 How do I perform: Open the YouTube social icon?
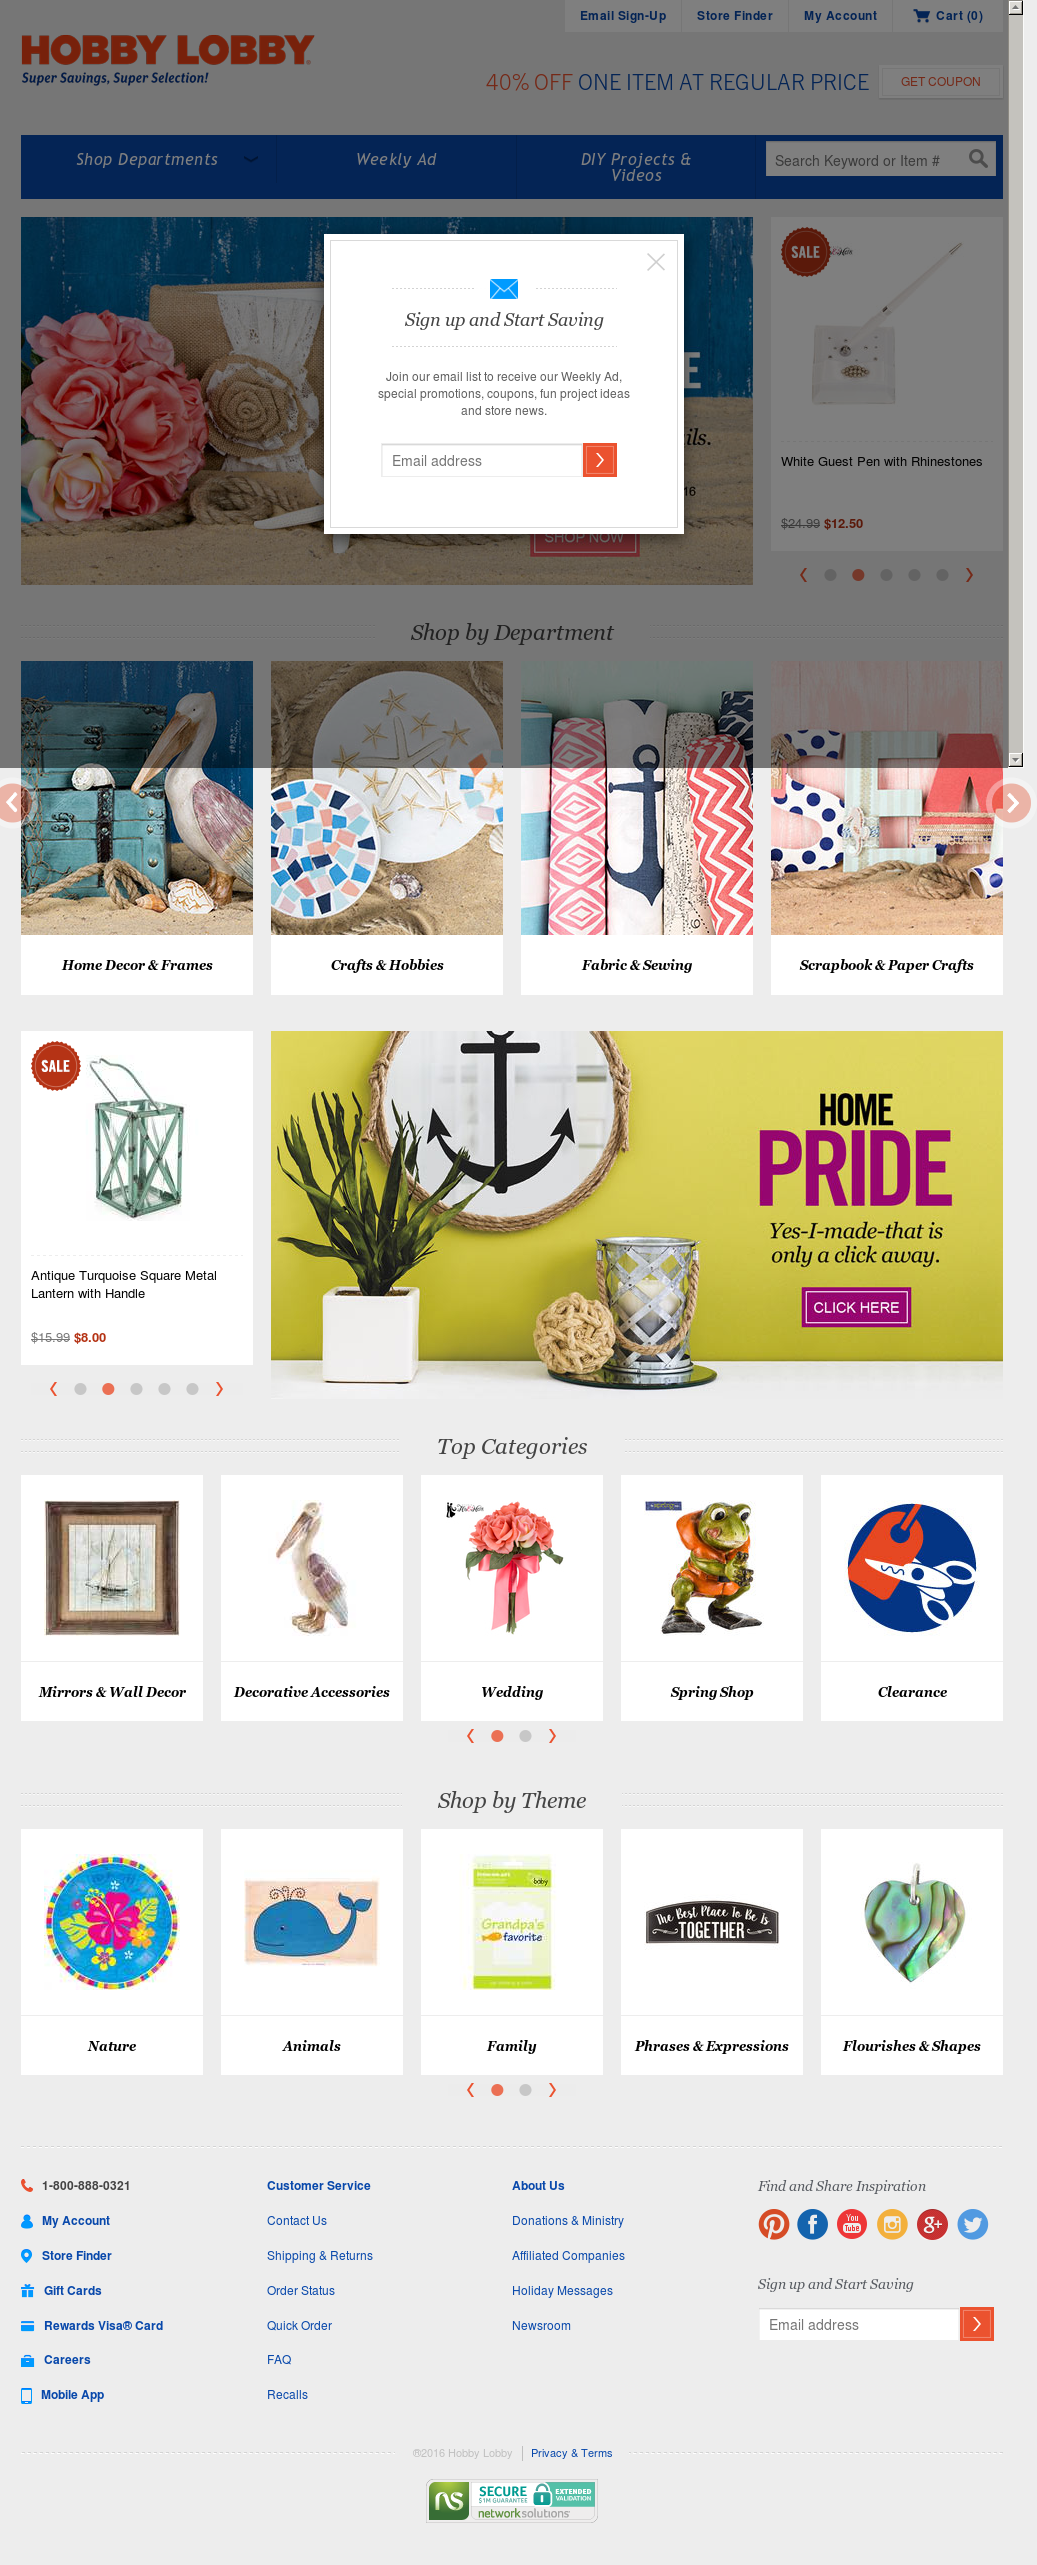pos(852,2224)
